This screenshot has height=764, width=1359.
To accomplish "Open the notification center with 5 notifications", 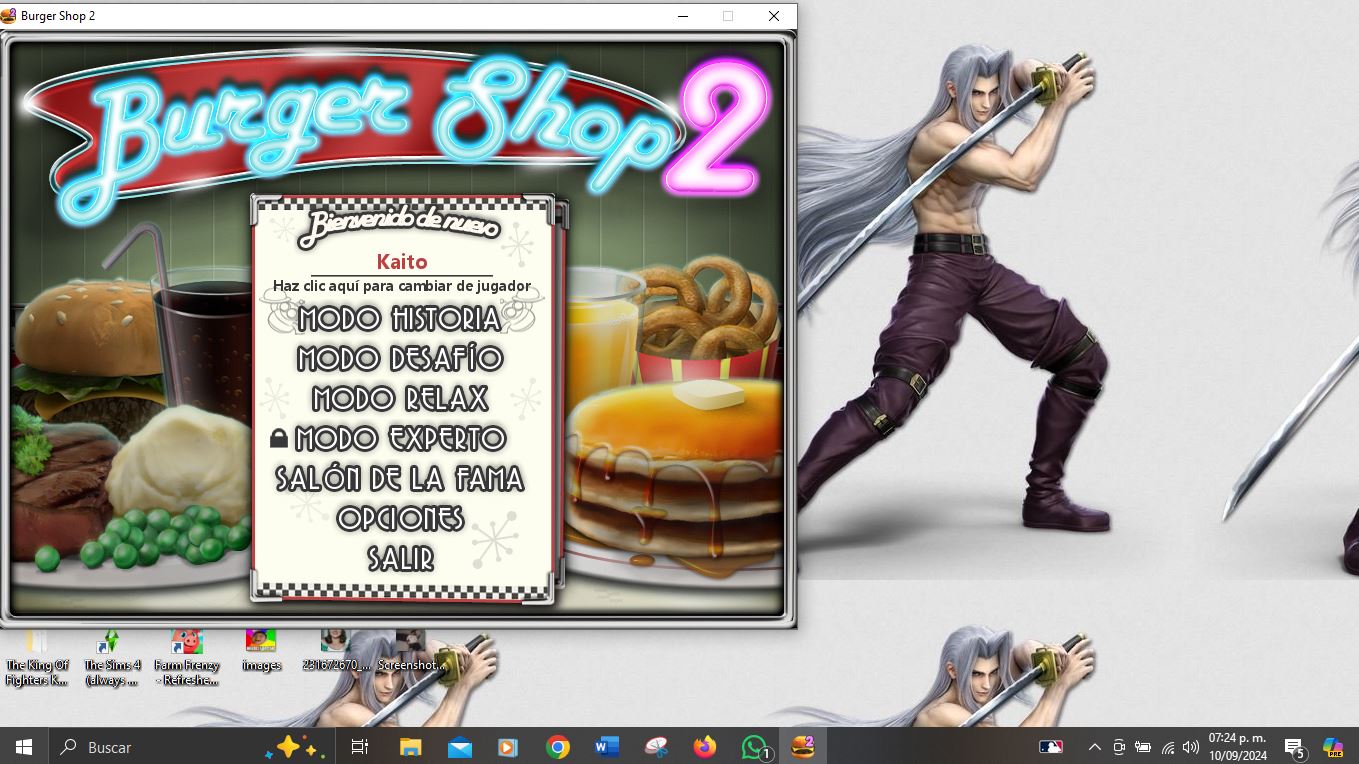I will point(1295,747).
